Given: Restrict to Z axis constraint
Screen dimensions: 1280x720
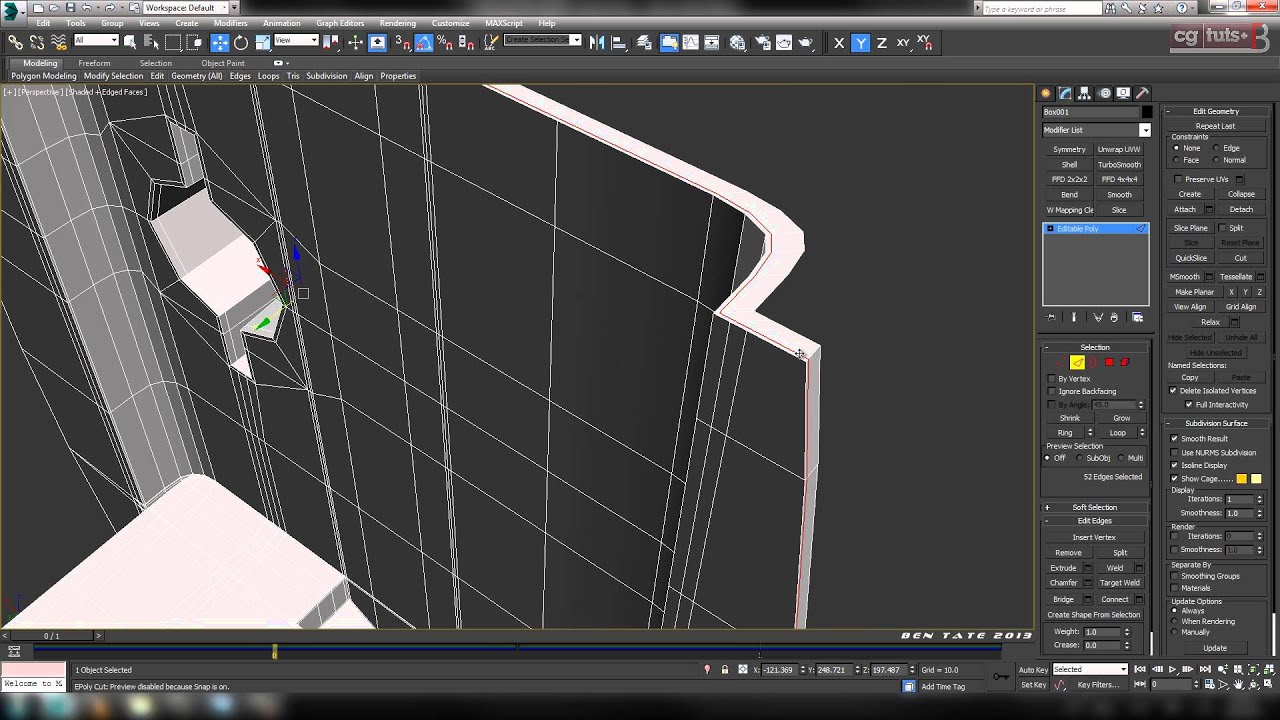Looking at the screenshot, I should tap(881, 42).
